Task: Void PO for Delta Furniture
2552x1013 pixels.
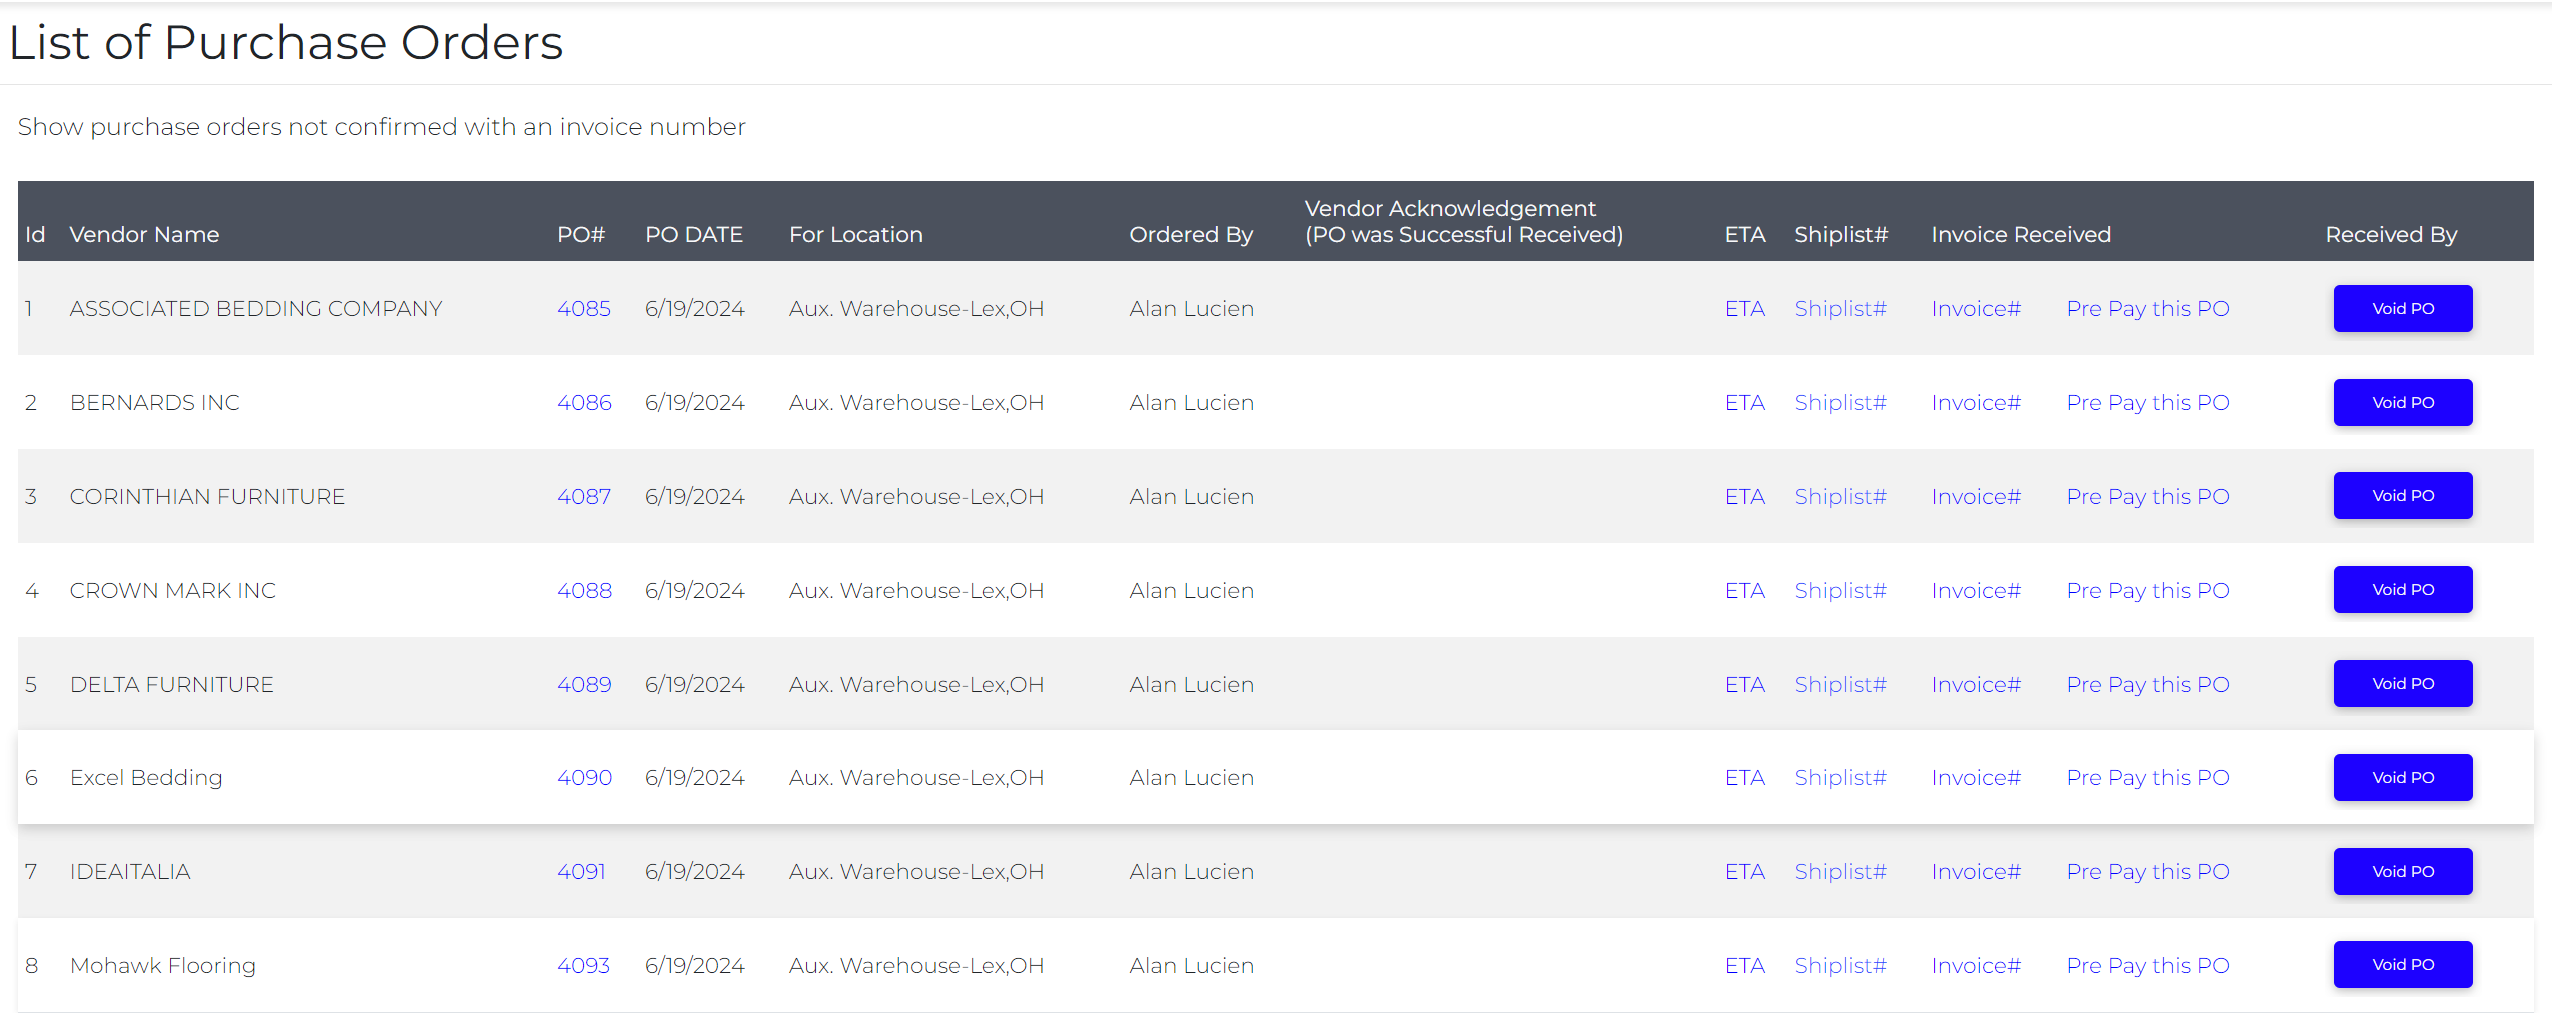Action: (x=2403, y=683)
